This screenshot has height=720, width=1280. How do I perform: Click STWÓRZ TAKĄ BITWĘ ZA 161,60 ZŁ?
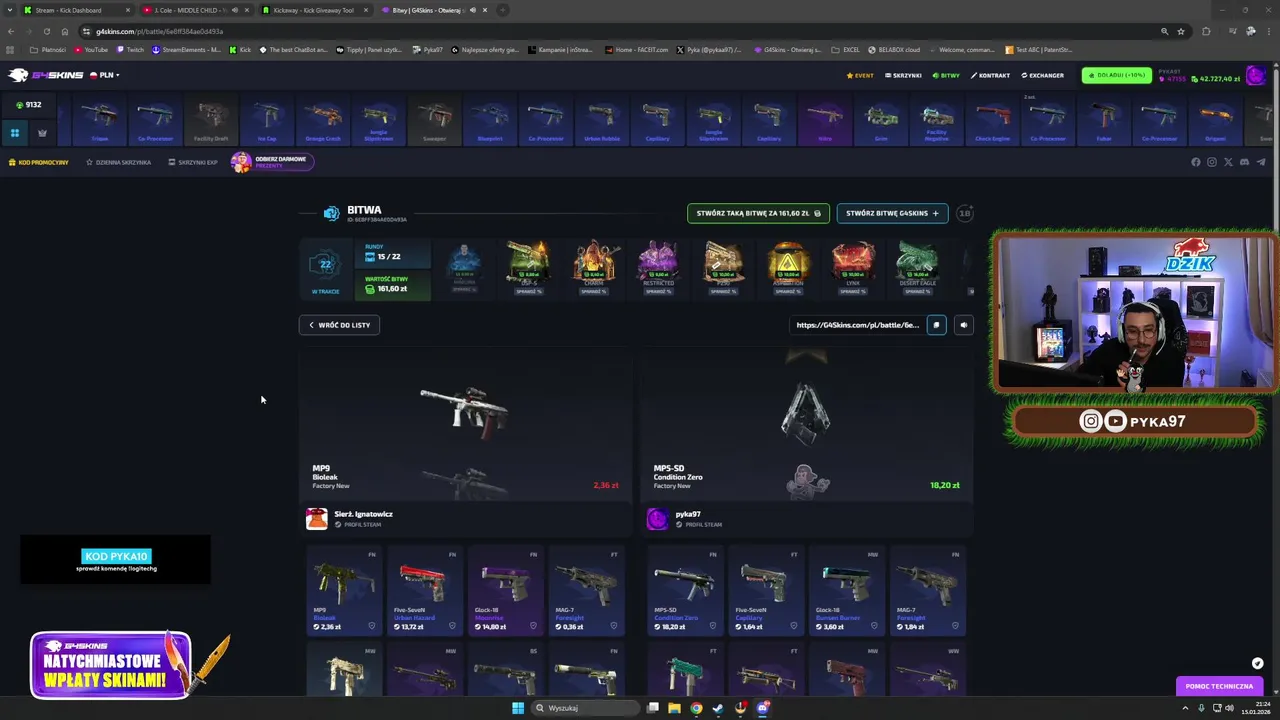tap(758, 213)
